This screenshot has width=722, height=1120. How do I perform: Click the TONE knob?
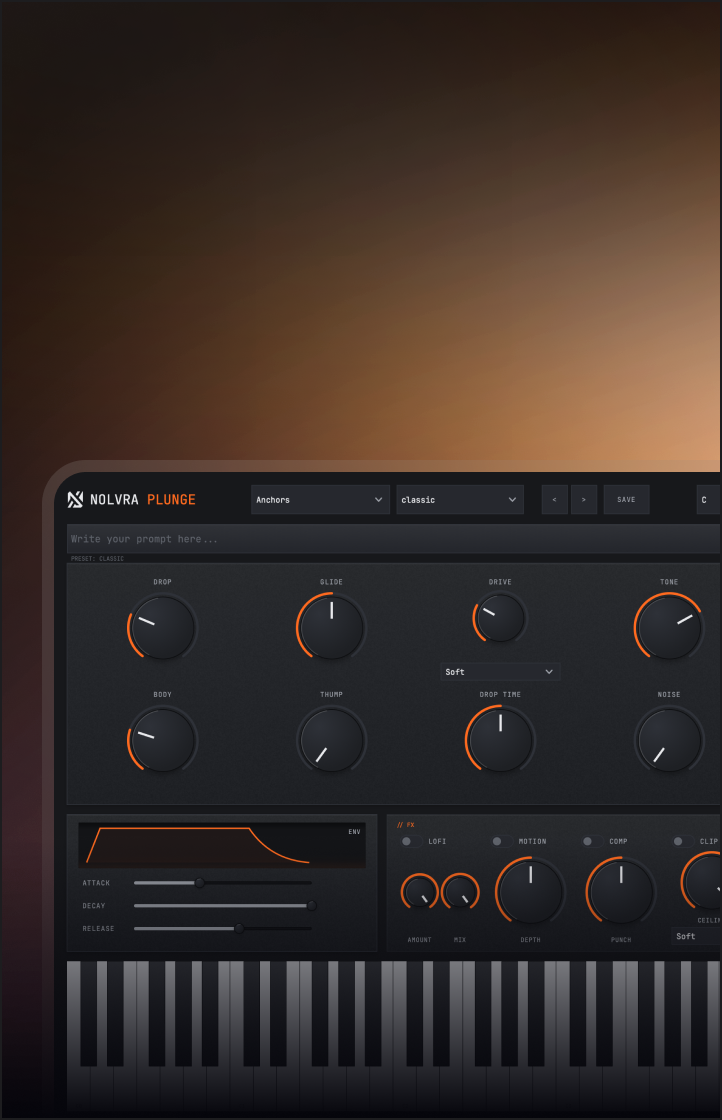click(x=669, y=627)
